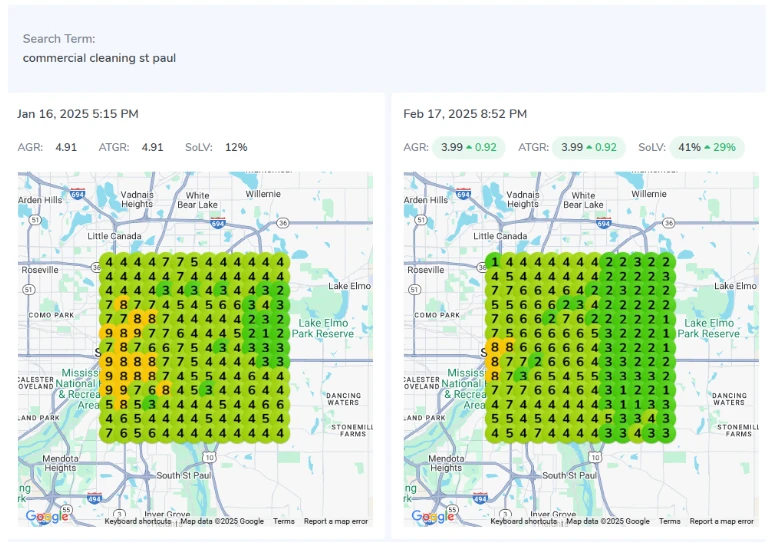
Task: Open Keyboard shortcuts on the February map
Action: click(524, 521)
